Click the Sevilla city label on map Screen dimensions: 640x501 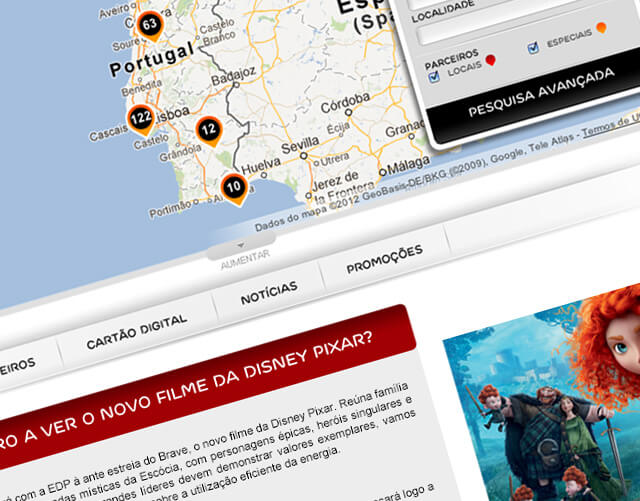pos(300,145)
